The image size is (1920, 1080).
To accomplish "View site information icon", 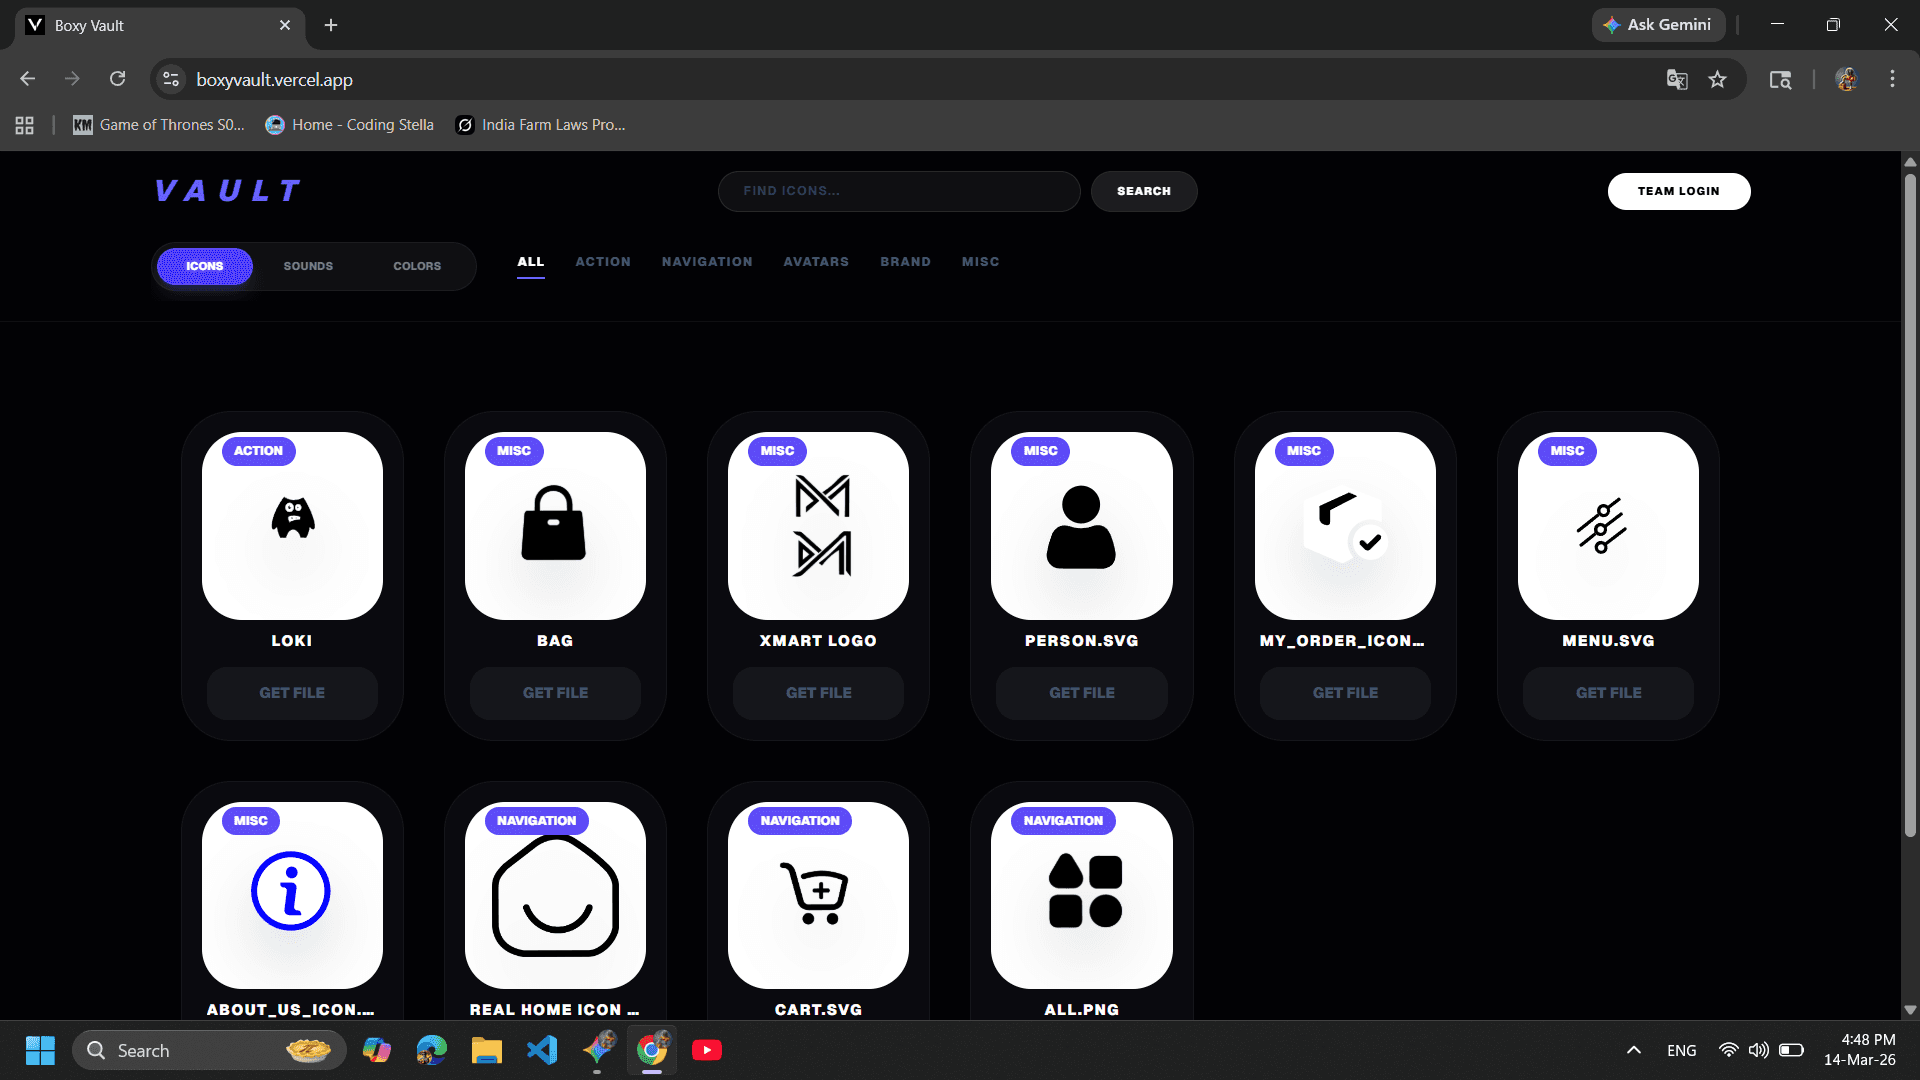I will [171, 79].
